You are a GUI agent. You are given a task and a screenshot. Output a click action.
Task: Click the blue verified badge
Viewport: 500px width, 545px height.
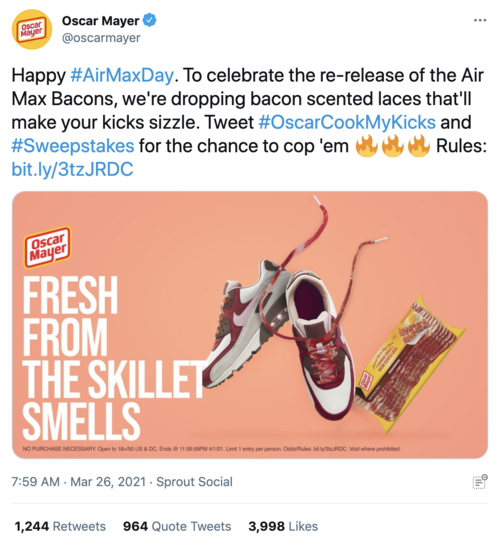[150, 21]
